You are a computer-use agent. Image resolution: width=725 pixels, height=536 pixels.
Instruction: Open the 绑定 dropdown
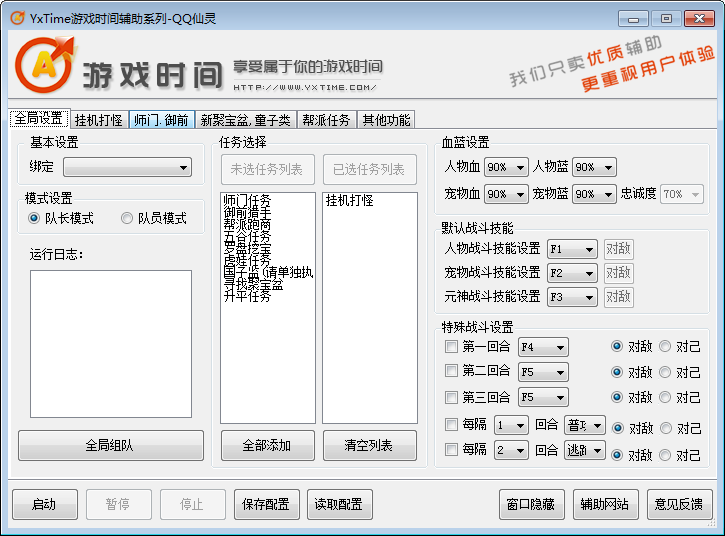click(x=127, y=167)
